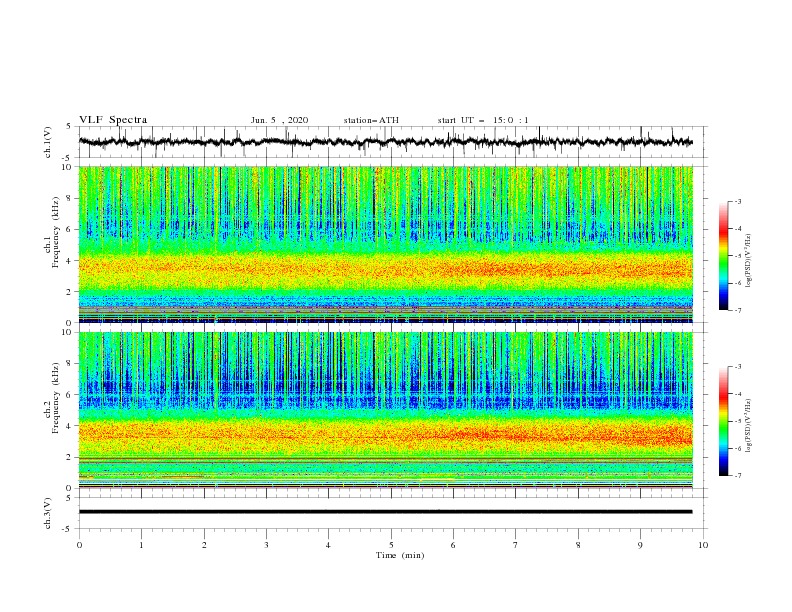Click the "-3" tick on ch.2 color bar

pyautogui.click(x=738, y=367)
